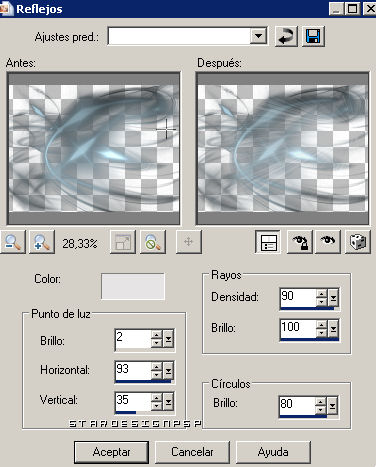This screenshot has width=376, height=467.
Task: Expand the Densidad slider dropdown arrow
Action: pyautogui.click(x=333, y=298)
